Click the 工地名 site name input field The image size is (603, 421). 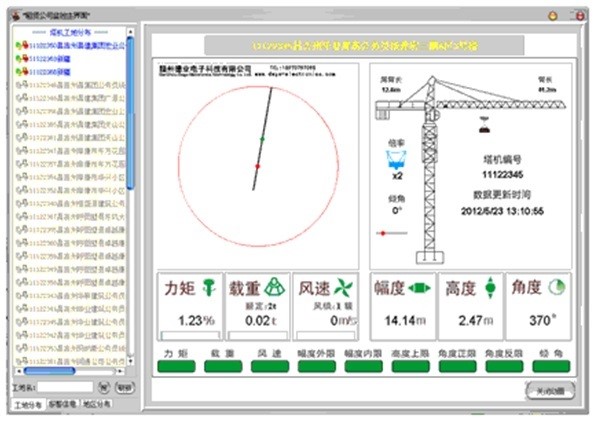coord(66,385)
